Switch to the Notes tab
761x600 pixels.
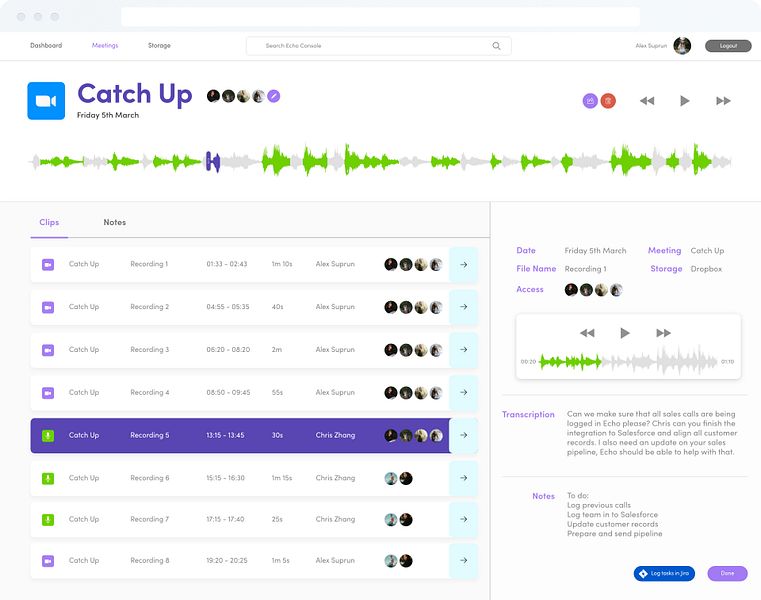pos(115,222)
